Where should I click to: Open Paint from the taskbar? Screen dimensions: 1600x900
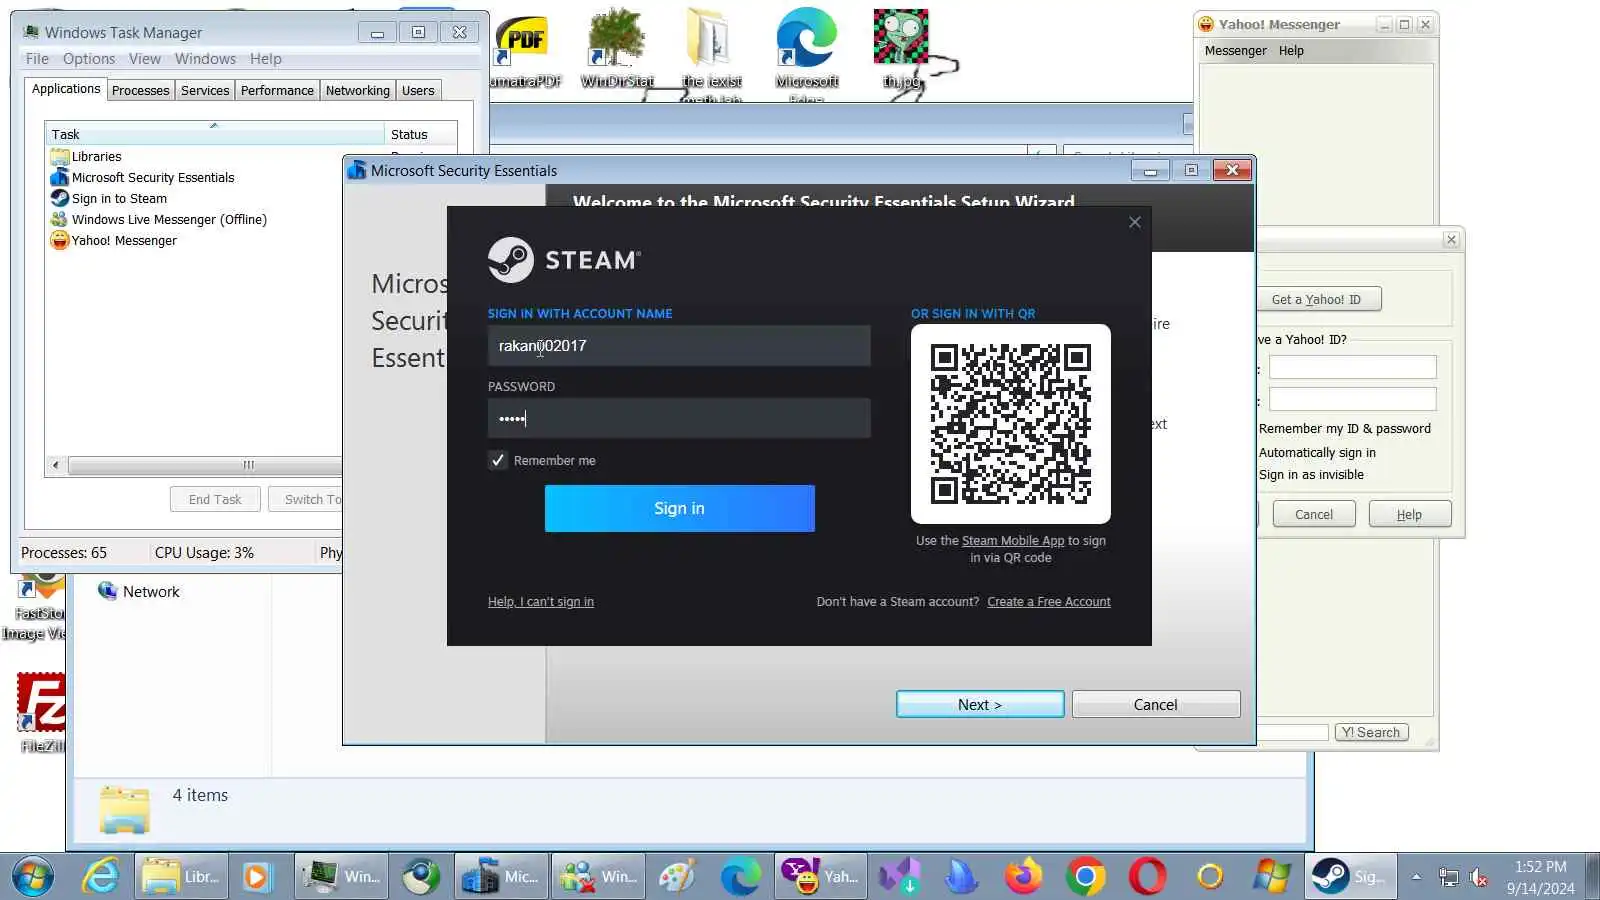[676, 877]
